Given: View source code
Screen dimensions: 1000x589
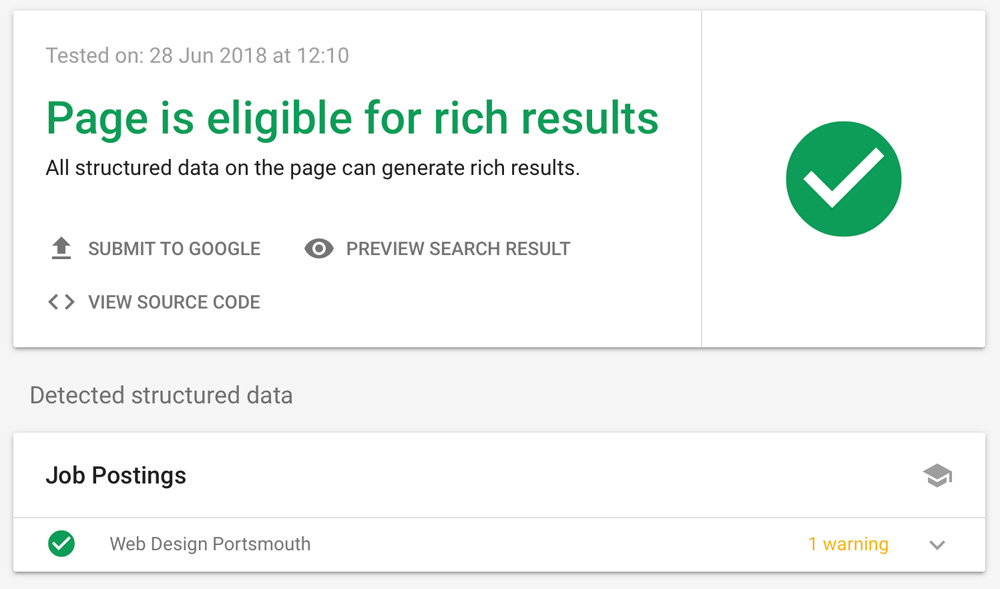Looking at the screenshot, I should click(154, 302).
